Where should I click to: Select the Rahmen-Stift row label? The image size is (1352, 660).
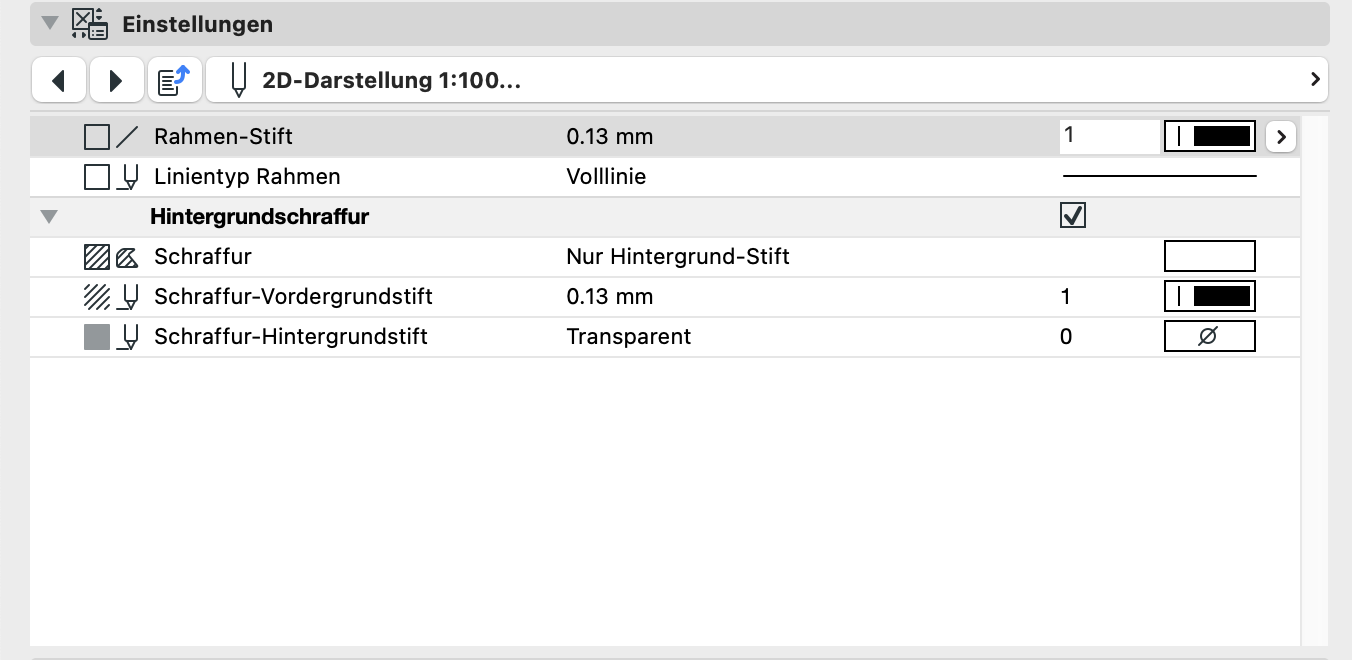[223, 136]
